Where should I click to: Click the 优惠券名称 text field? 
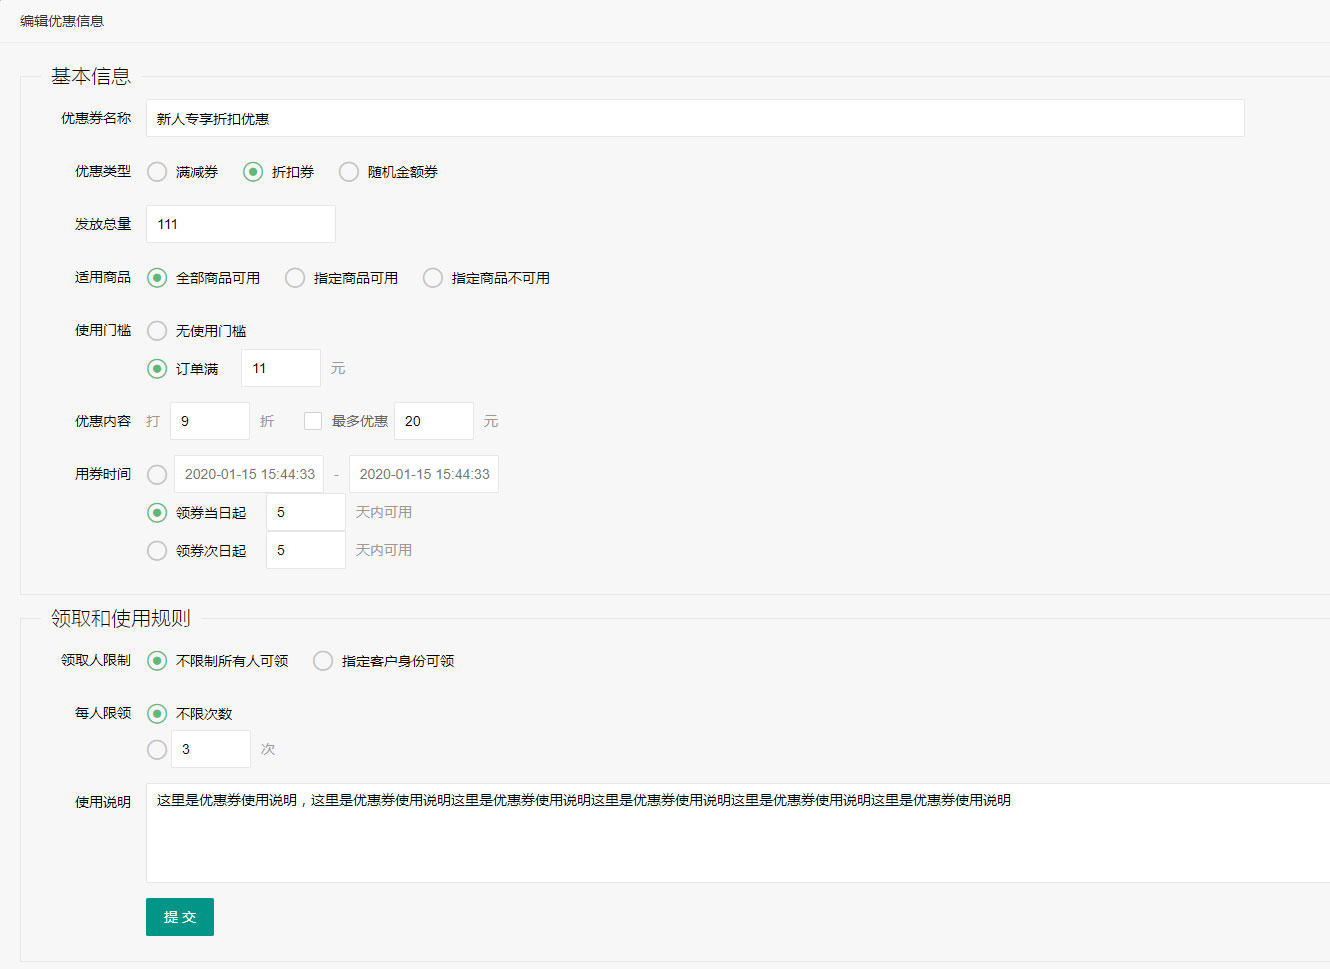[695, 118]
